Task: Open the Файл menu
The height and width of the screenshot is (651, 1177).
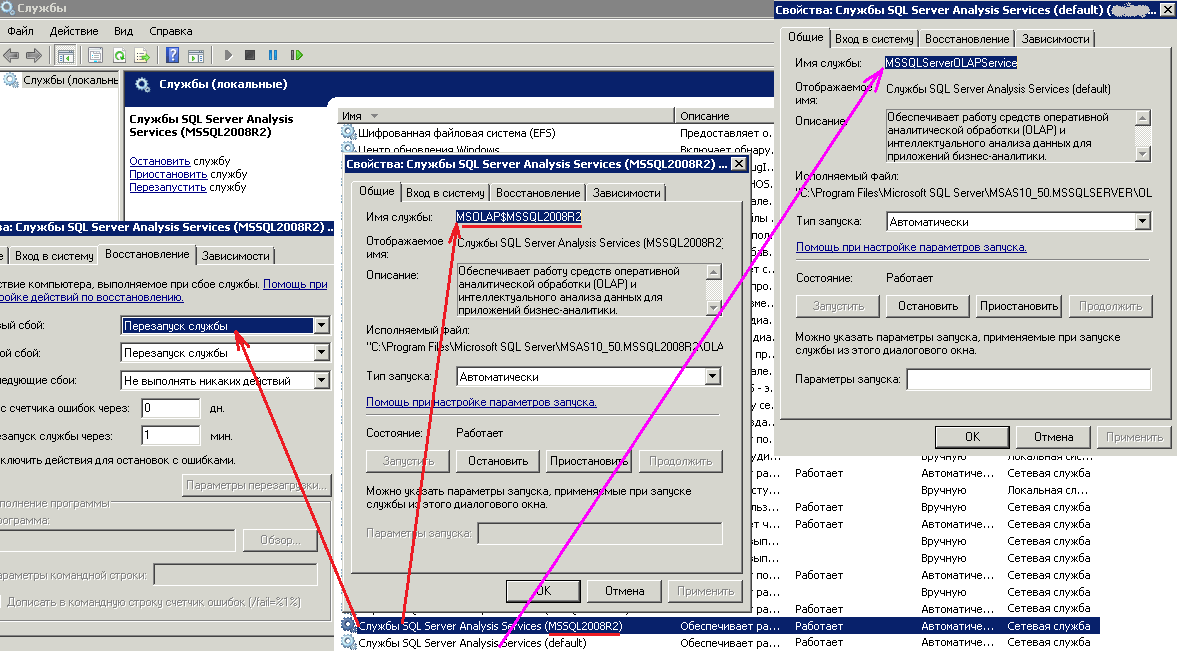Action: (20, 31)
